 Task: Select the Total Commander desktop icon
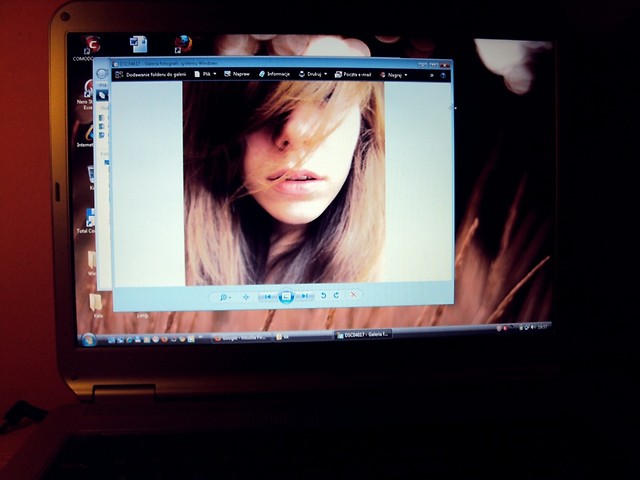click(x=87, y=220)
